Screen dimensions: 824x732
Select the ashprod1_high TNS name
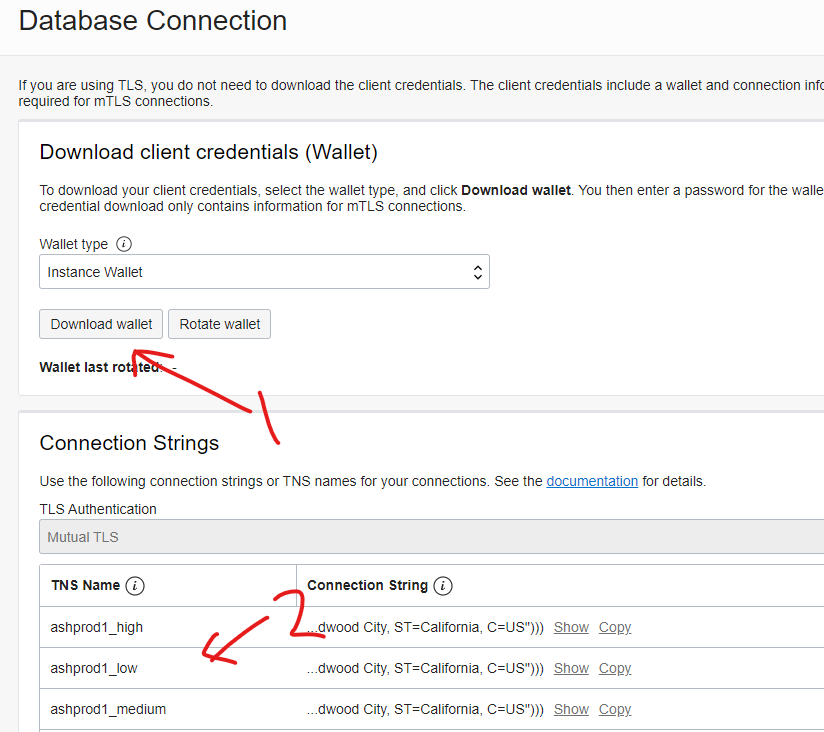(97, 627)
